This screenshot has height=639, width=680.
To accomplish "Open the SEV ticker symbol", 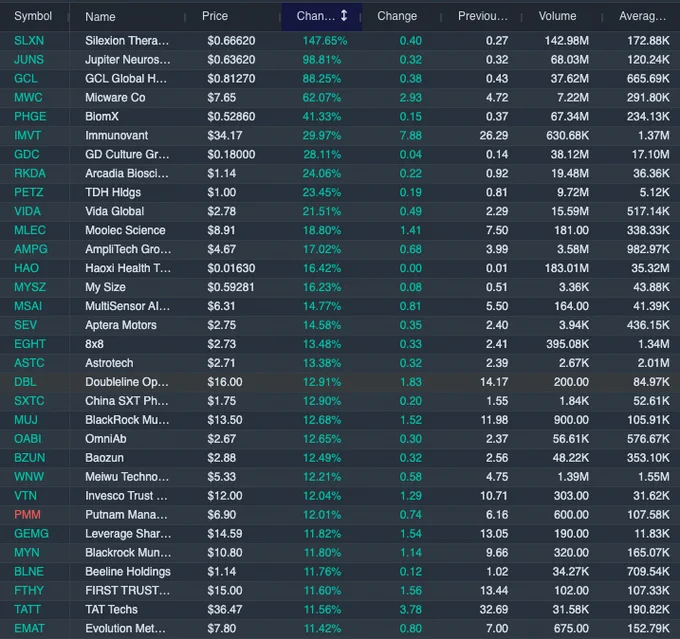I will [x=25, y=325].
